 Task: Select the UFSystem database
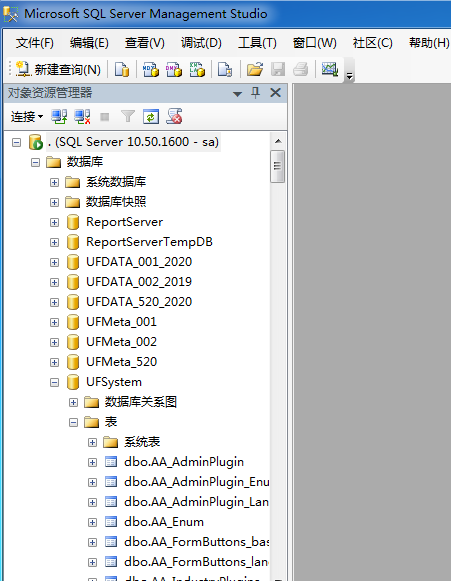point(114,382)
